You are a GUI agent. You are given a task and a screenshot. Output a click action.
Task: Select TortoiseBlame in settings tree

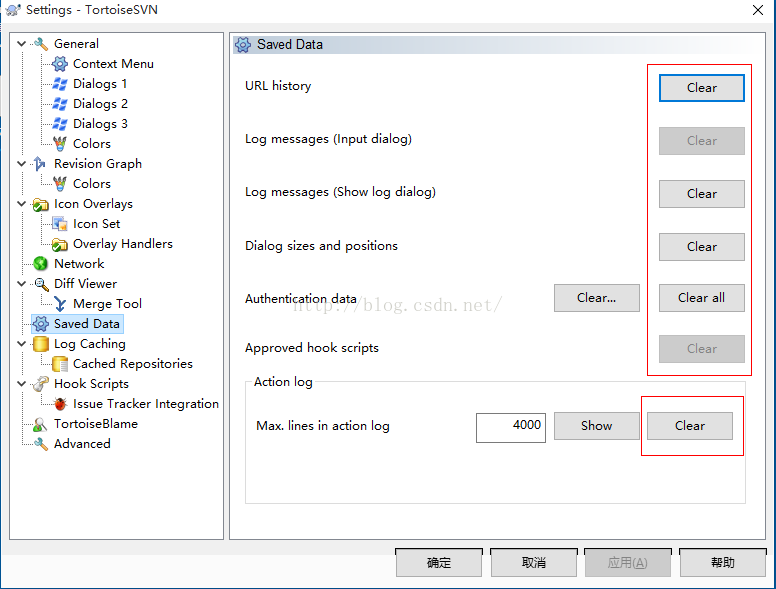[96, 424]
